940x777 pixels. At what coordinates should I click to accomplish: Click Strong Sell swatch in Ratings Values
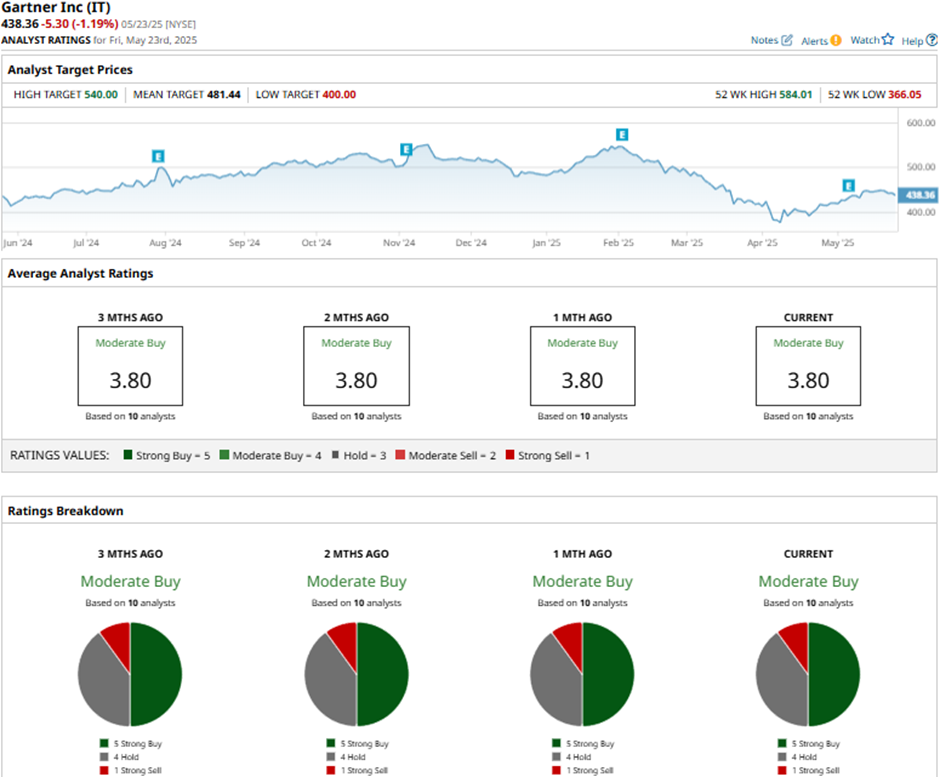(508, 456)
